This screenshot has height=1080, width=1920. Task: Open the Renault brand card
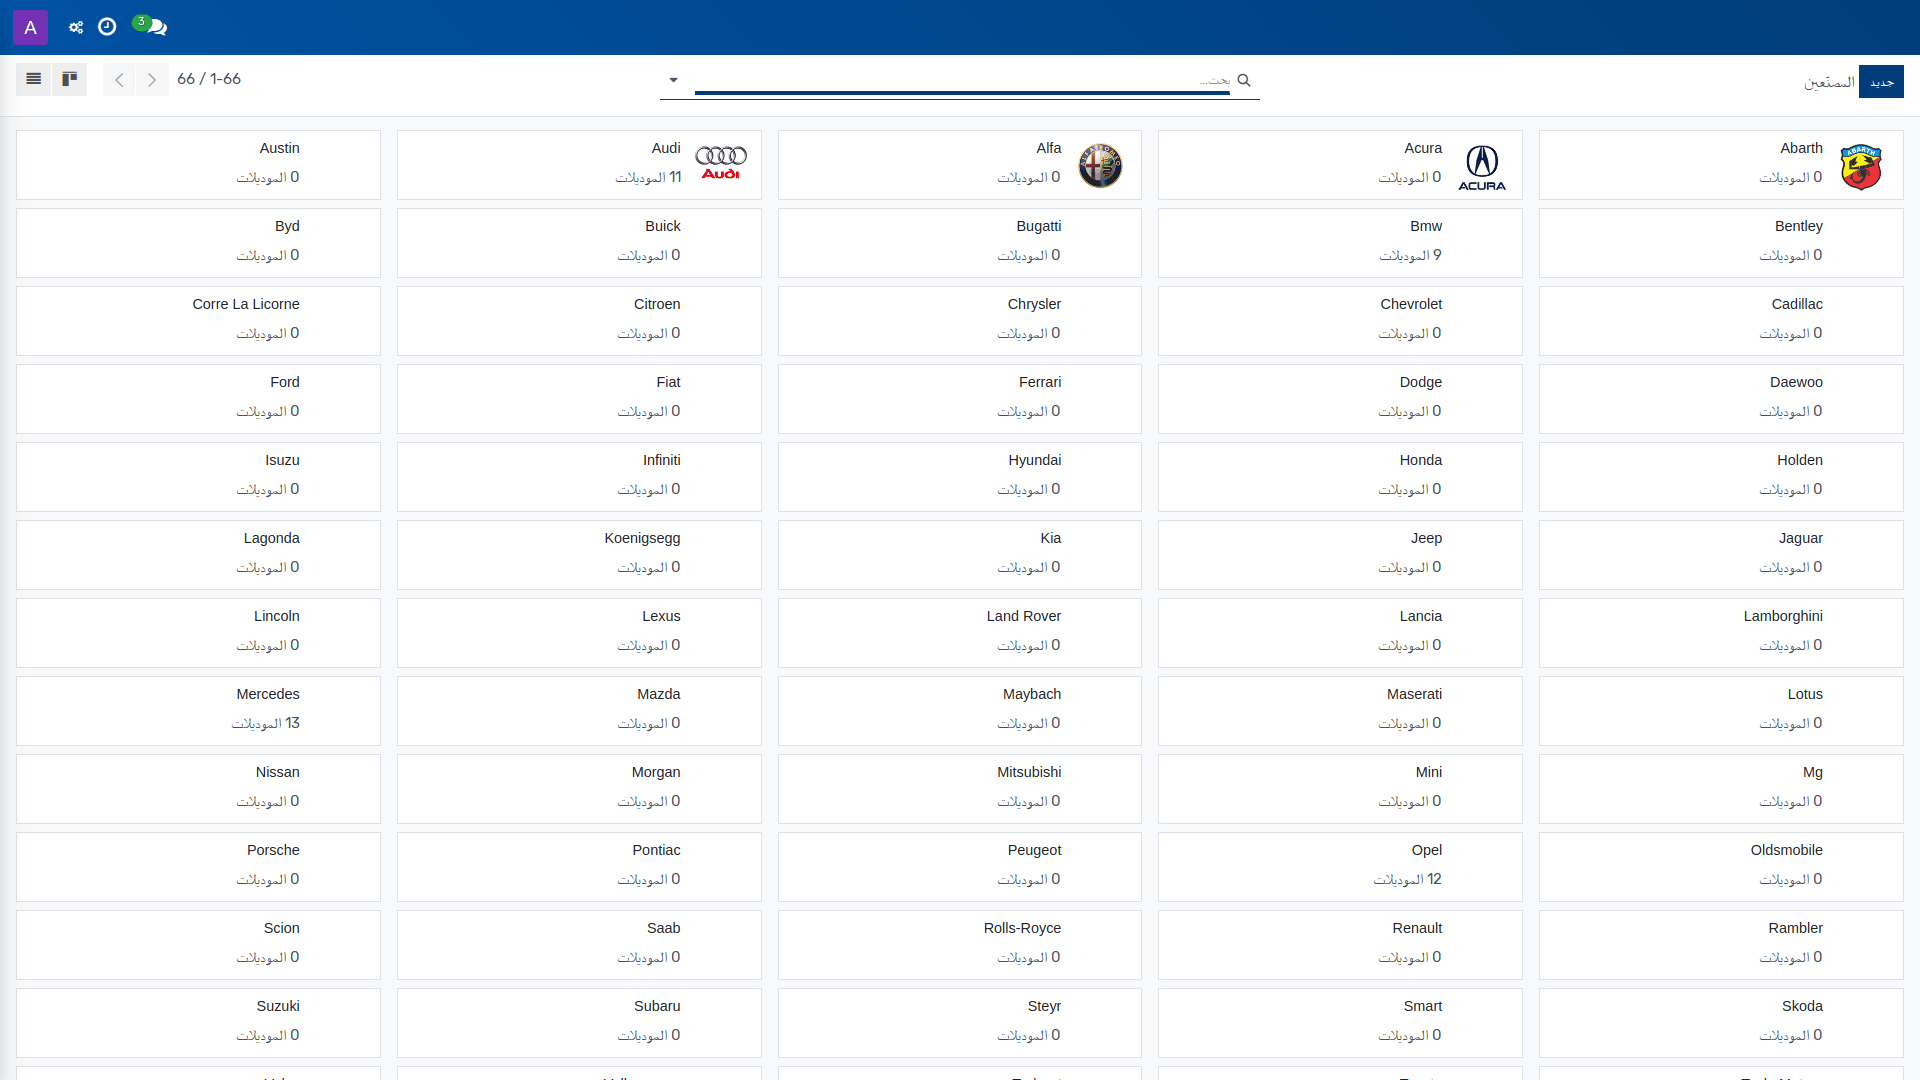pos(1340,945)
